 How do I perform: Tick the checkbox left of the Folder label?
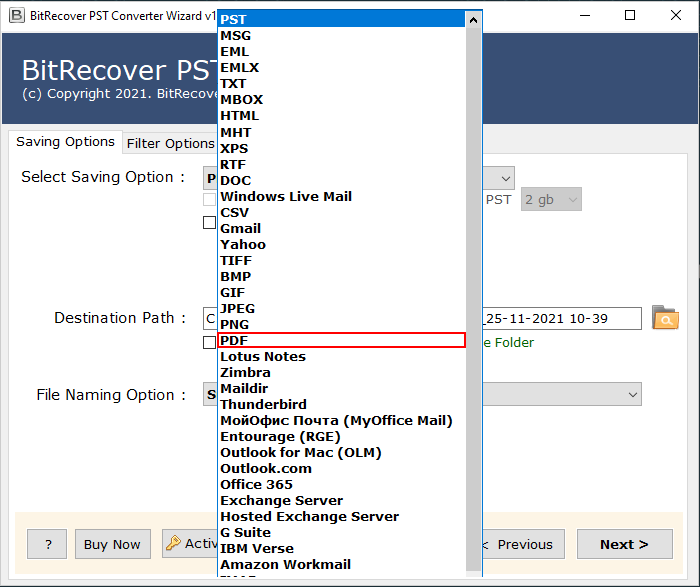tap(210, 343)
